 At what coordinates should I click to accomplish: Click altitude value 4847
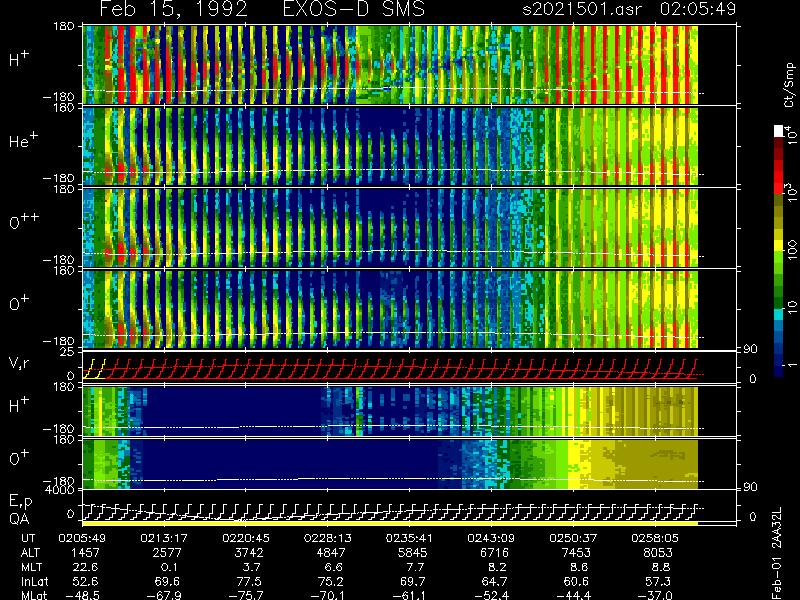click(331, 553)
